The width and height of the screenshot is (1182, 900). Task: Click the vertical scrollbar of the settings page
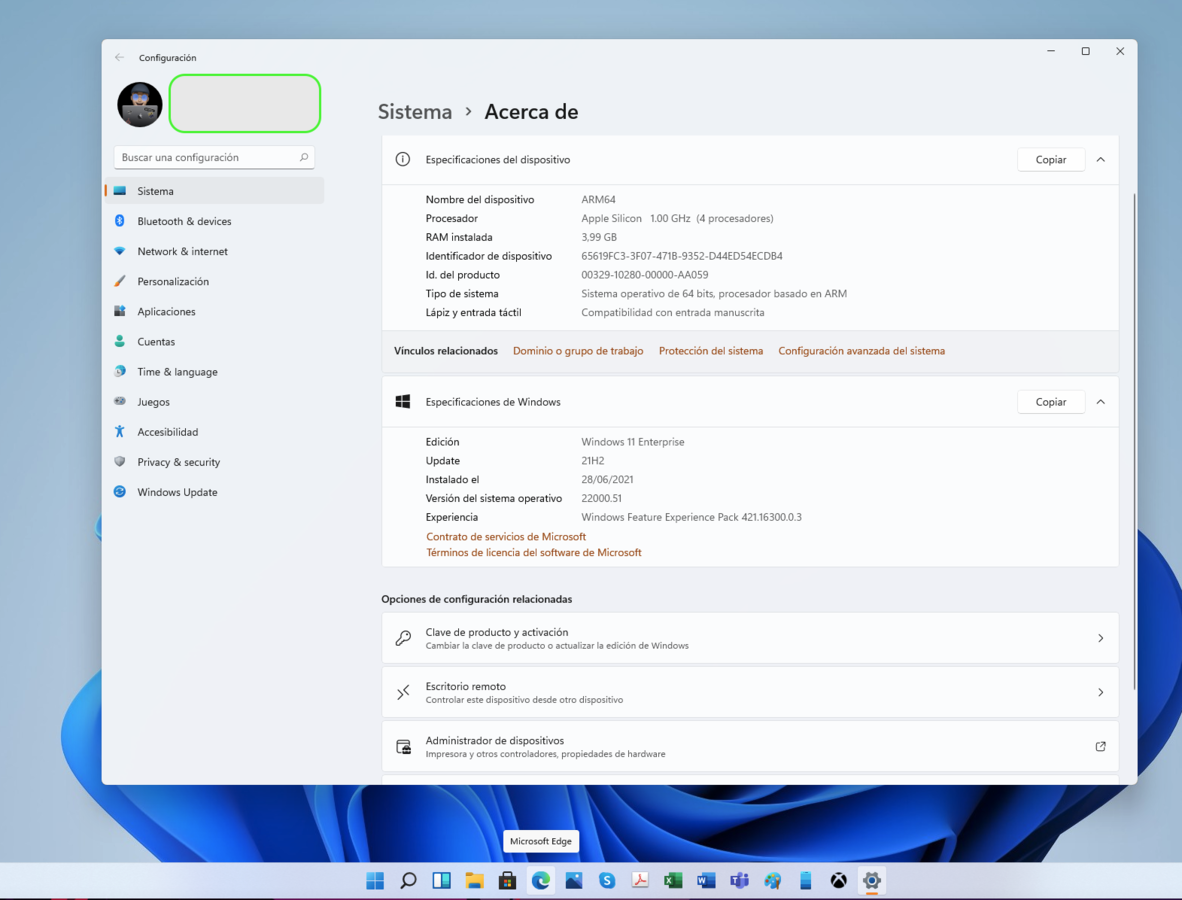tap(1134, 441)
